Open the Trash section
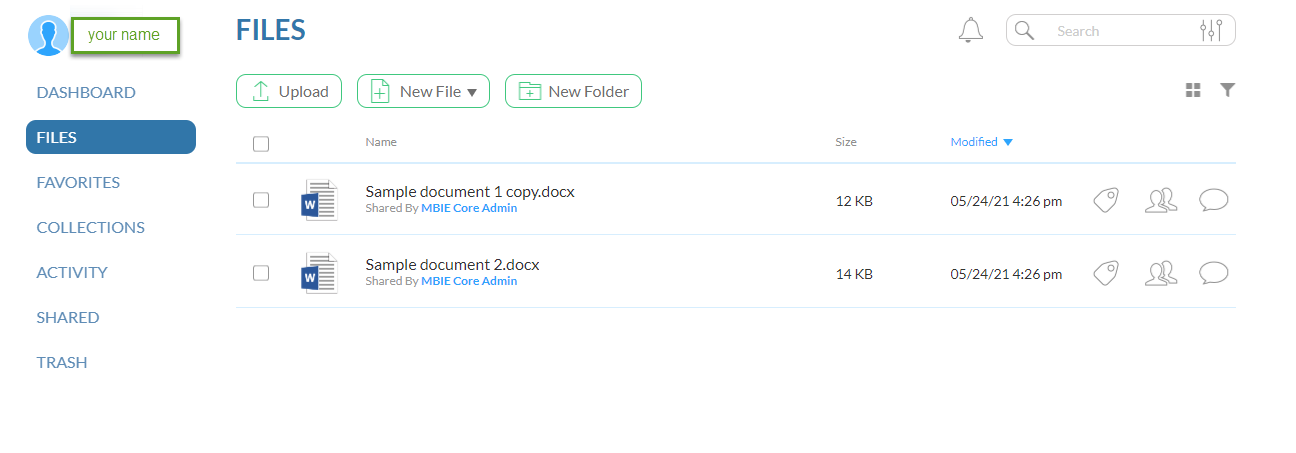The width and height of the screenshot is (1296, 453). [62, 362]
